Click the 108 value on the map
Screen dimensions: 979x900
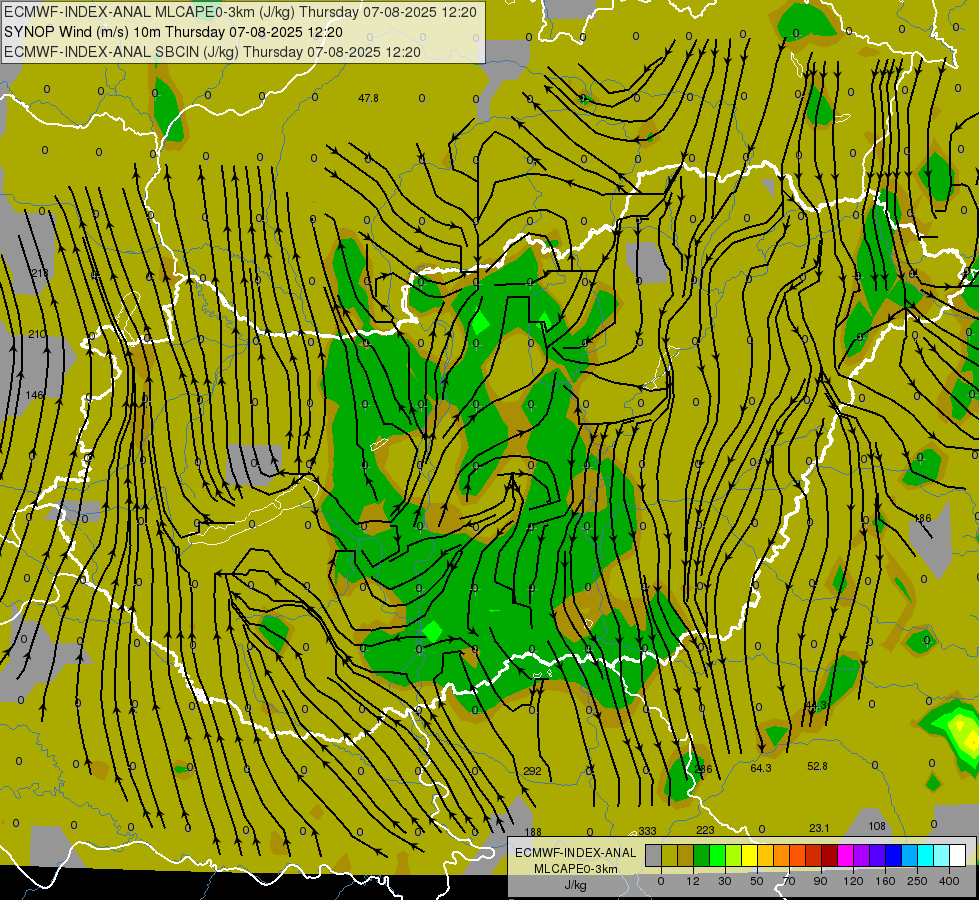point(877,826)
